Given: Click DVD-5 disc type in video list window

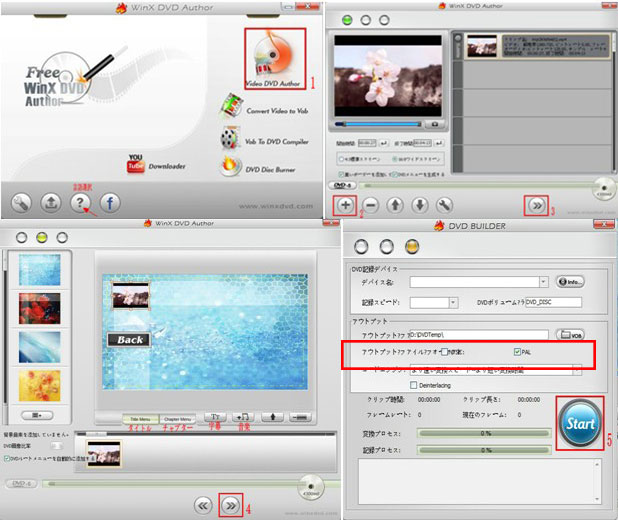Looking at the screenshot, I should pos(342,185).
